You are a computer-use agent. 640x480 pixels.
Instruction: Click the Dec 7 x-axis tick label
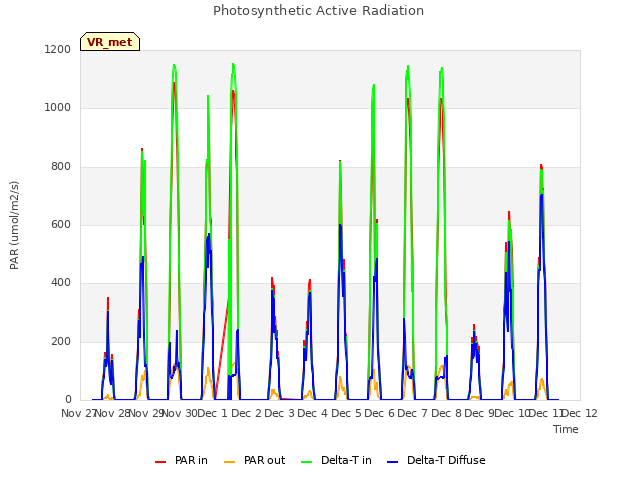tap(413, 413)
